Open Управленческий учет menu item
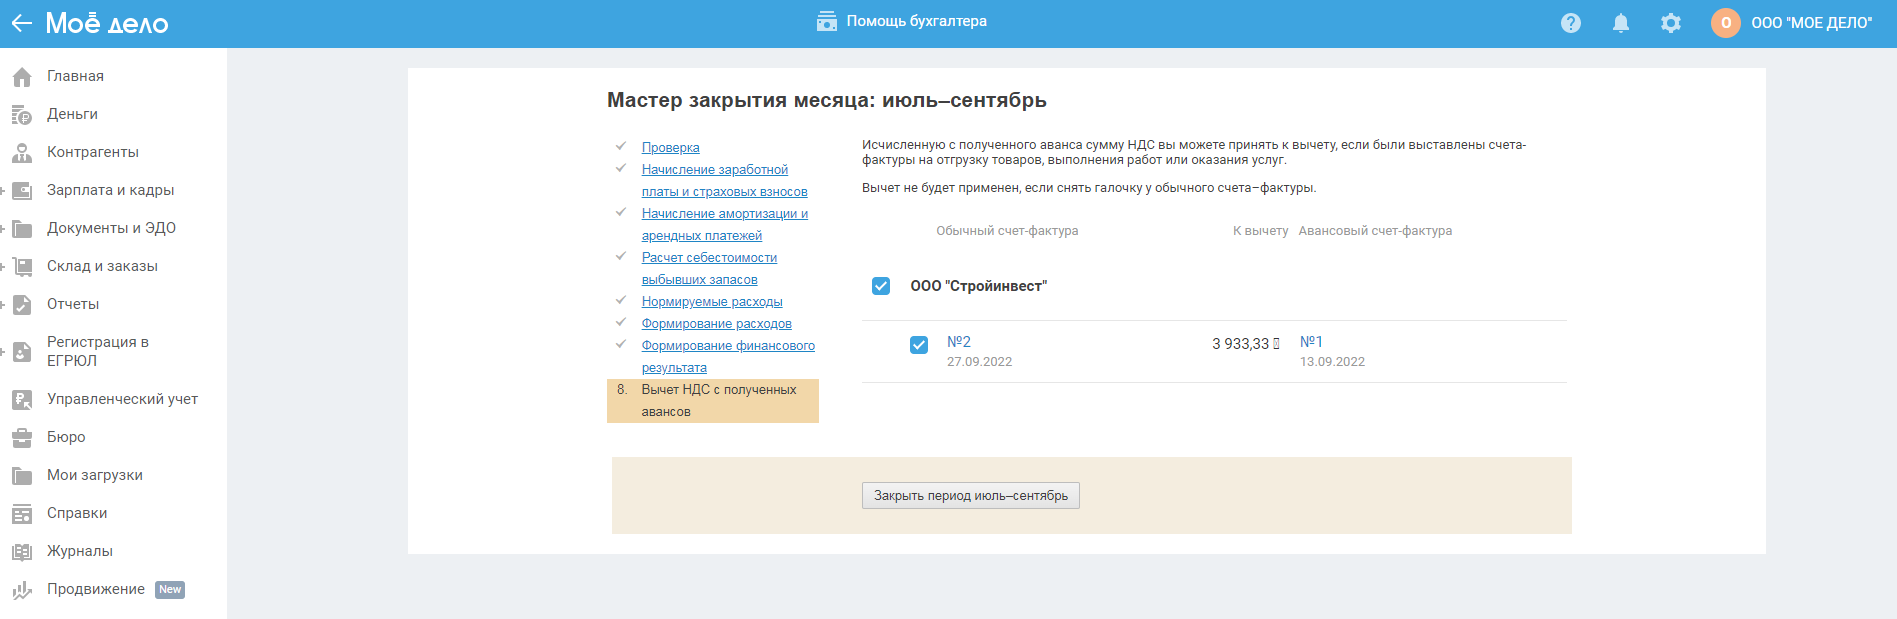 (x=122, y=399)
